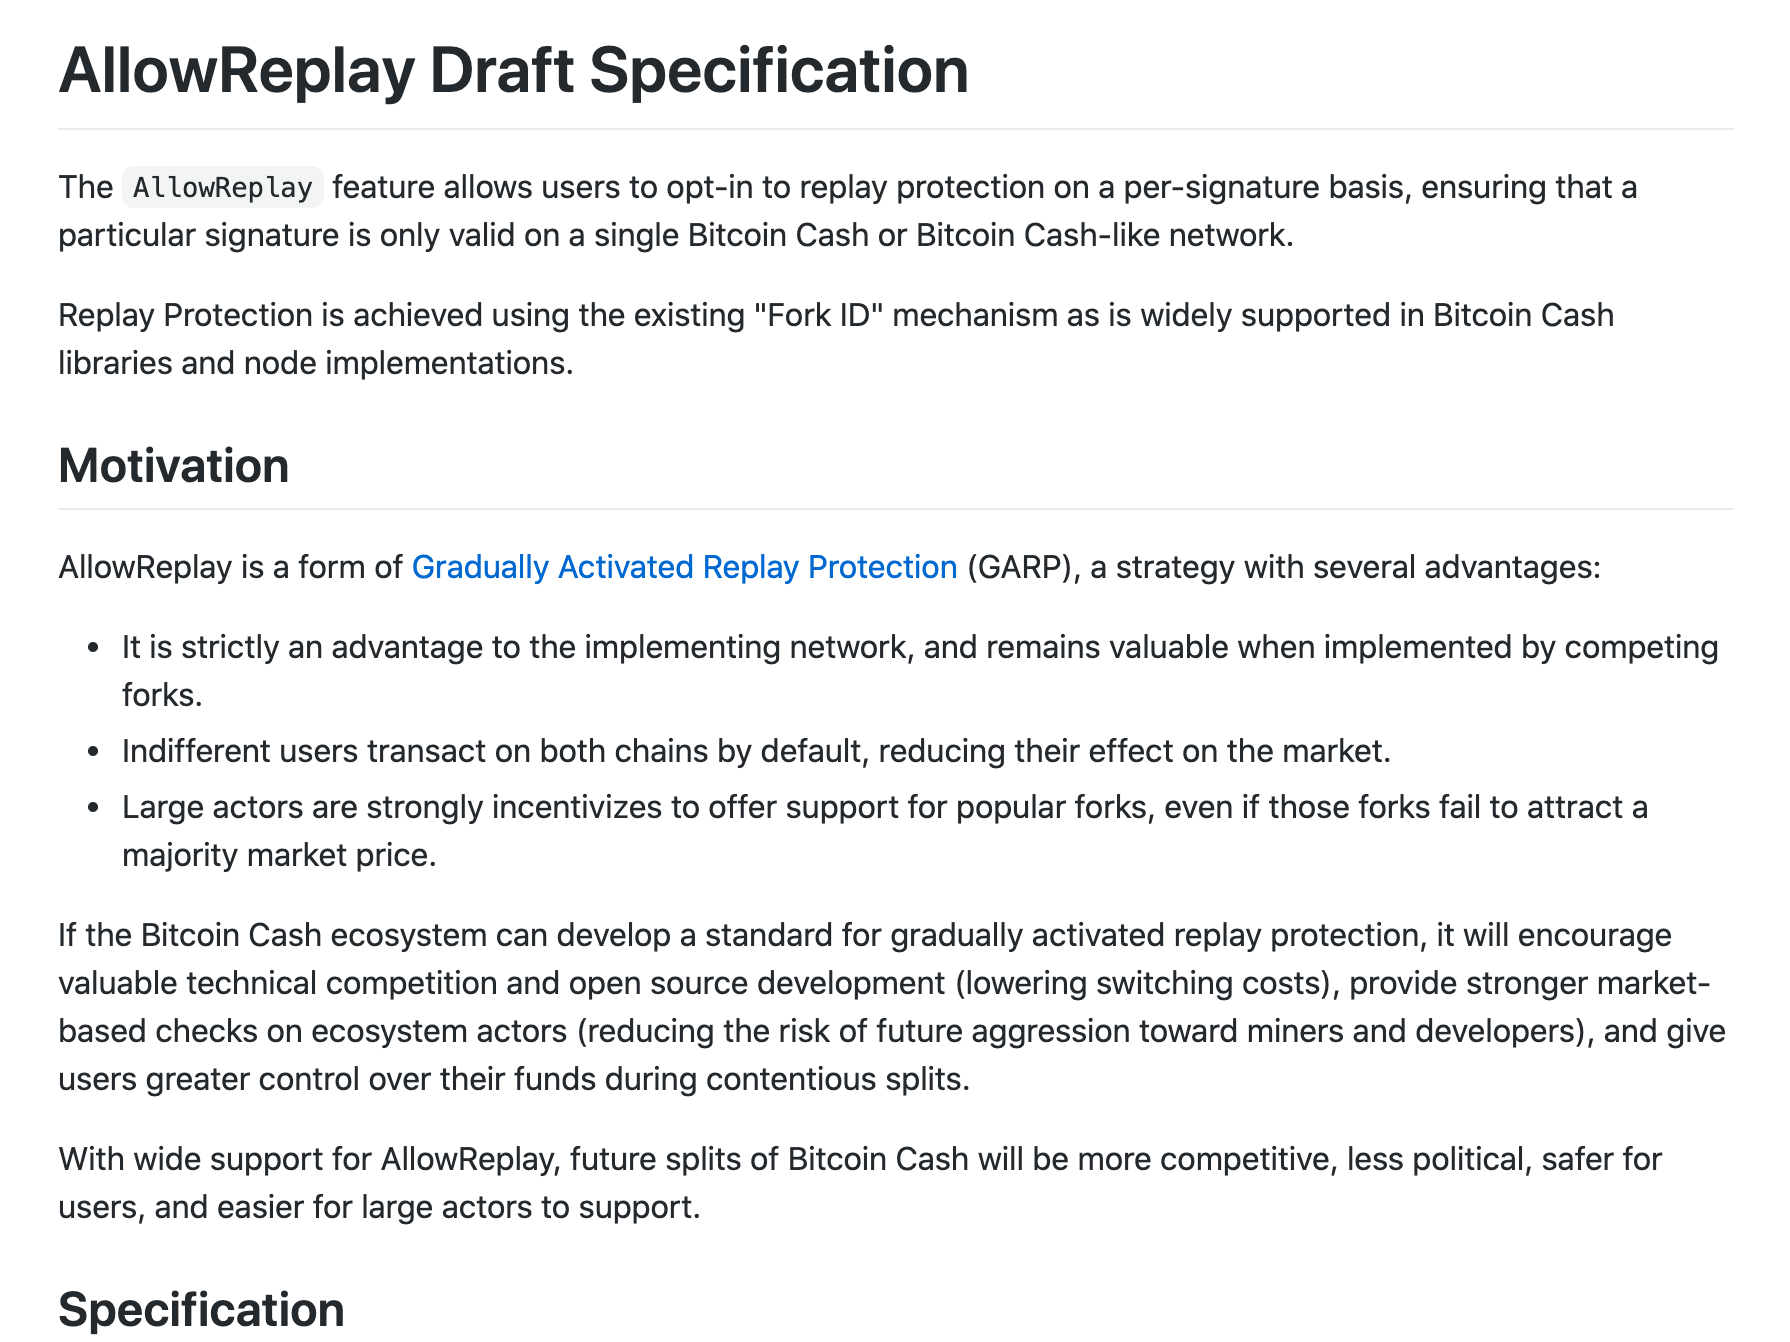Click the paragraph starting Replay Protection is achieved
This screenshot has width=1790, height=1342.
[x=836, y=339]
